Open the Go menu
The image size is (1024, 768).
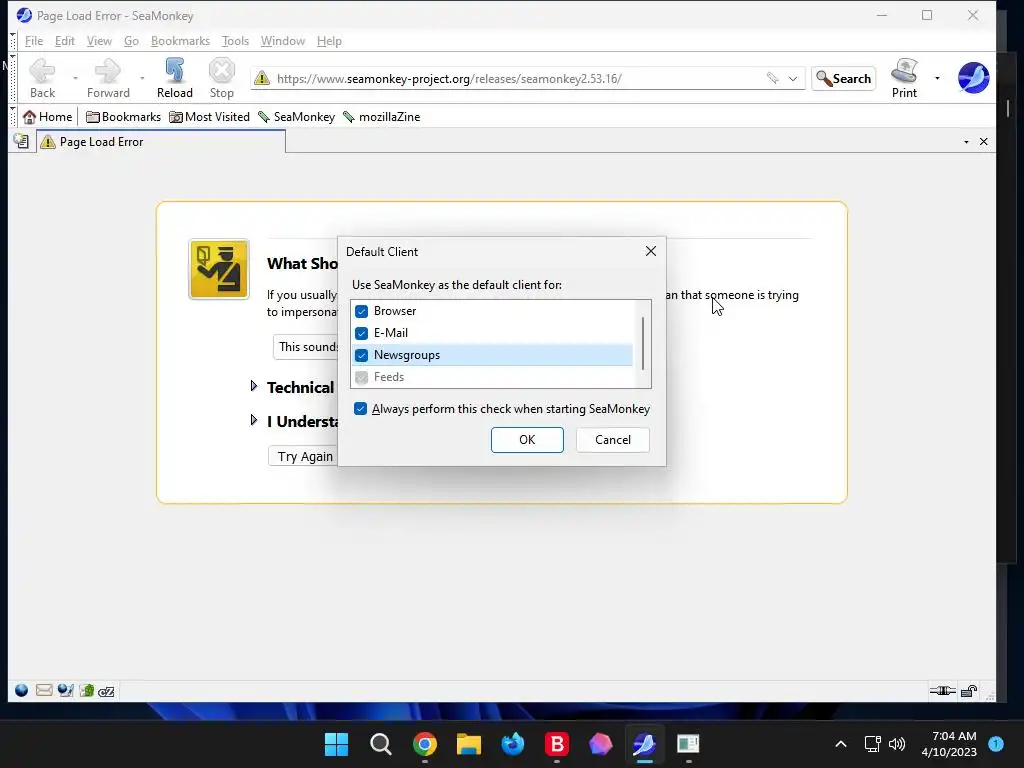pyautogui.click(x=131, y=40)
